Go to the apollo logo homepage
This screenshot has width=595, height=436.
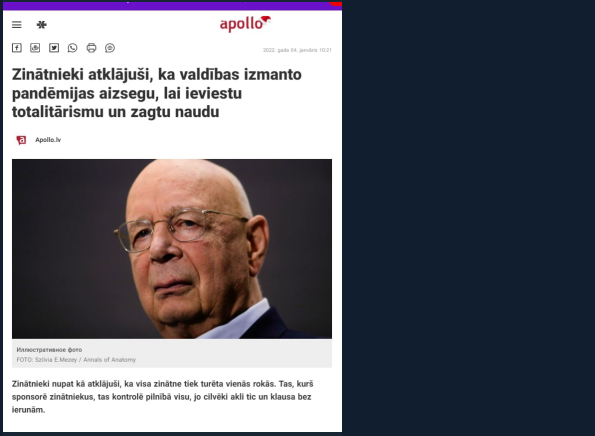click(x=245, y=24)
